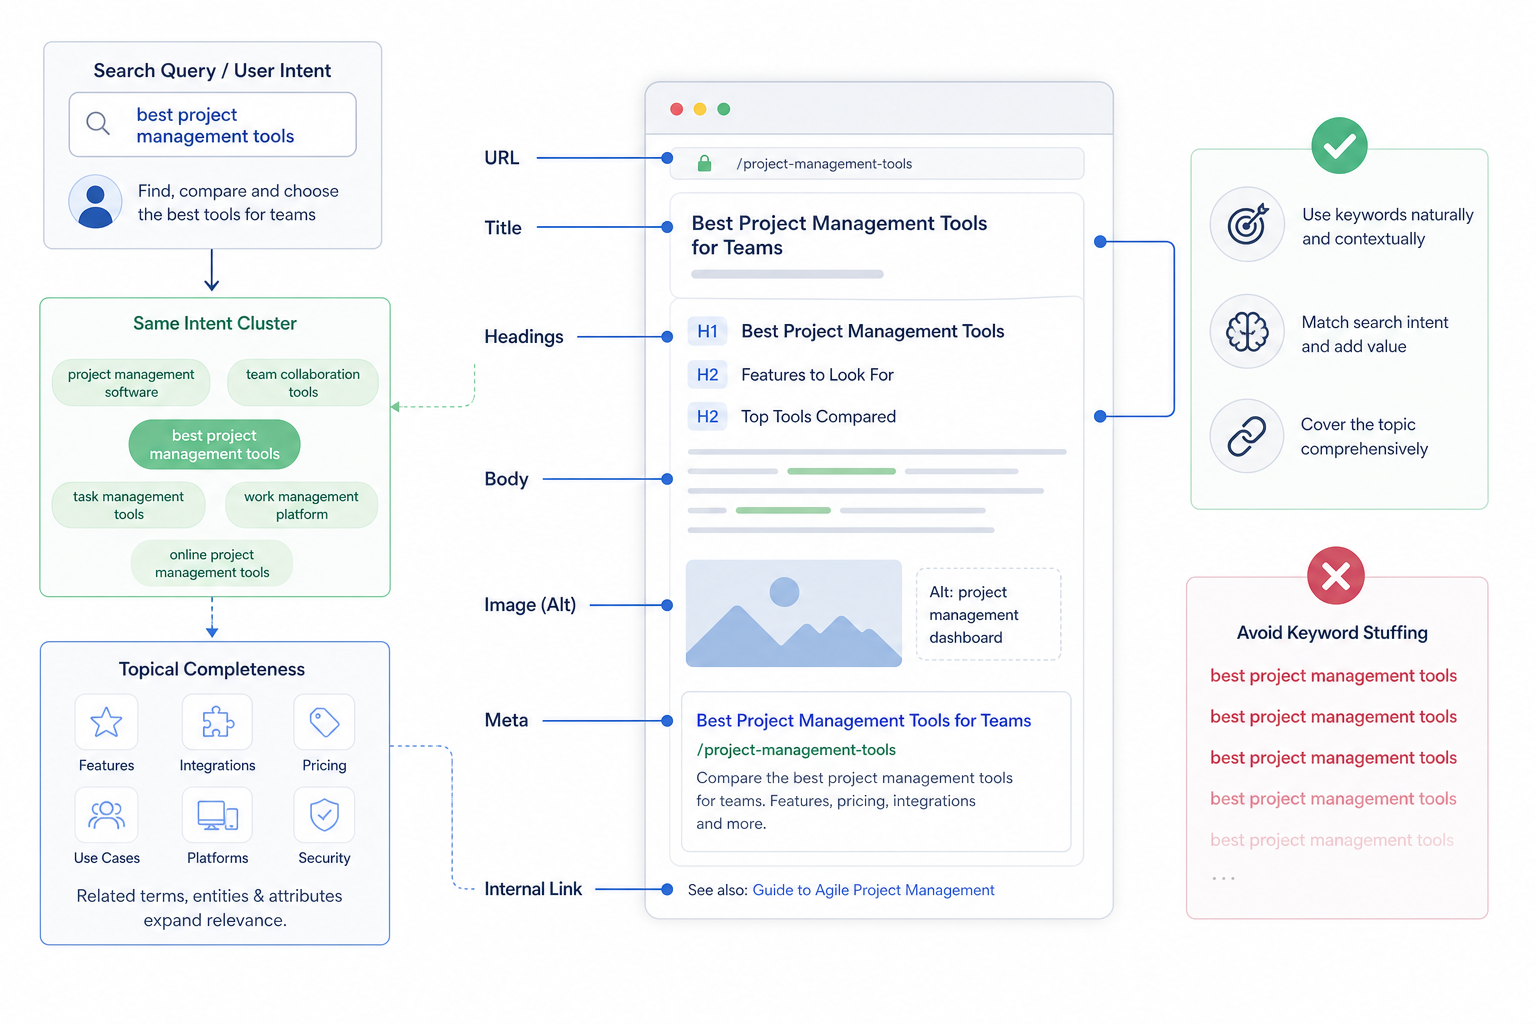Click the page title Best Project Management Tools for Teams
Image resolution: width=1536 pixels, height=1024 pixels.
(x=839, y=235)
